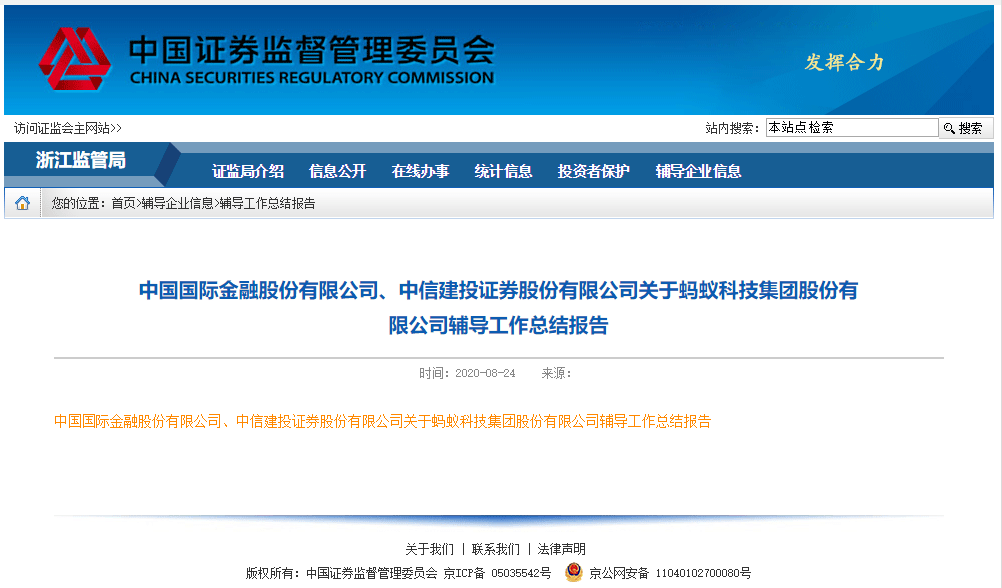Click CHINA SECURITIES REGULATORY COMMISSION text
The height and width of the screenshot is (588, 1002).
[312, 78]
